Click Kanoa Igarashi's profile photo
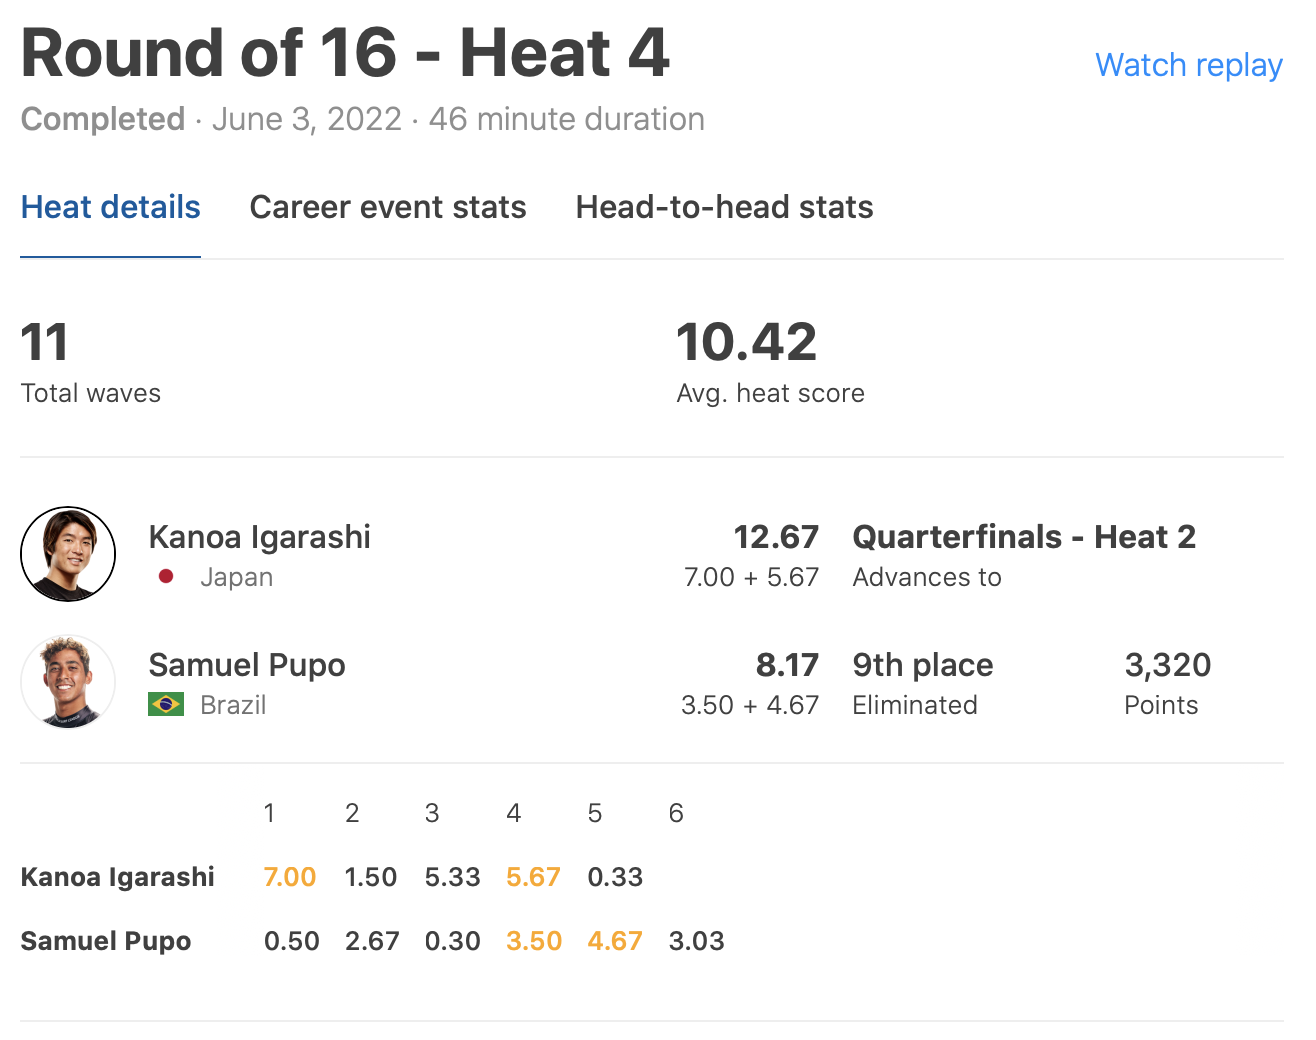Viewport: 1316px width, 1040px height. coord(68,554)
